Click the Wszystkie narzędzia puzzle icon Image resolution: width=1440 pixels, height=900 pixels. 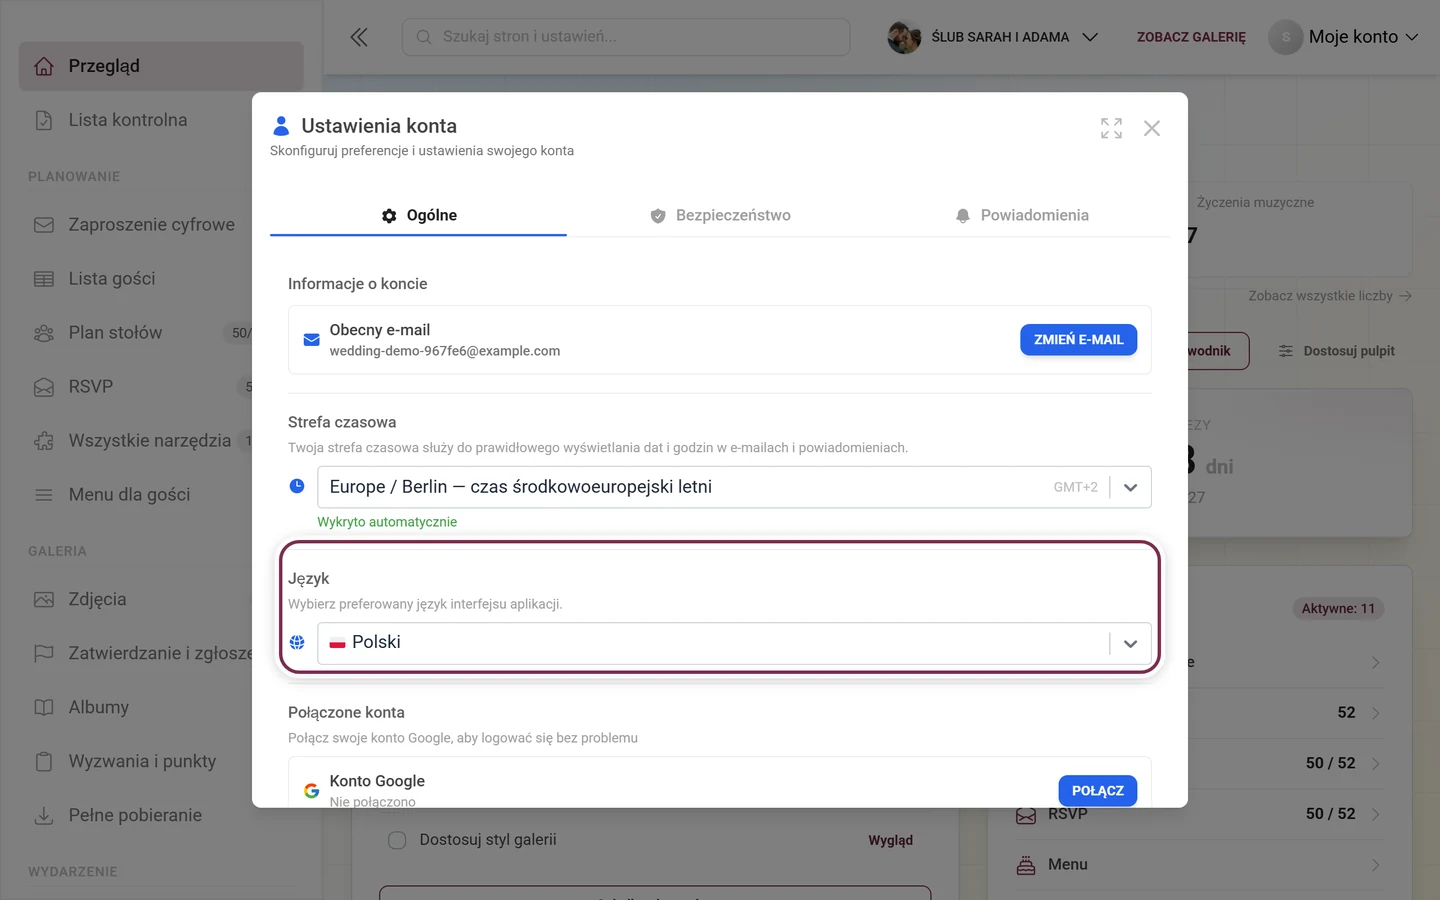(x=44, y=441)
